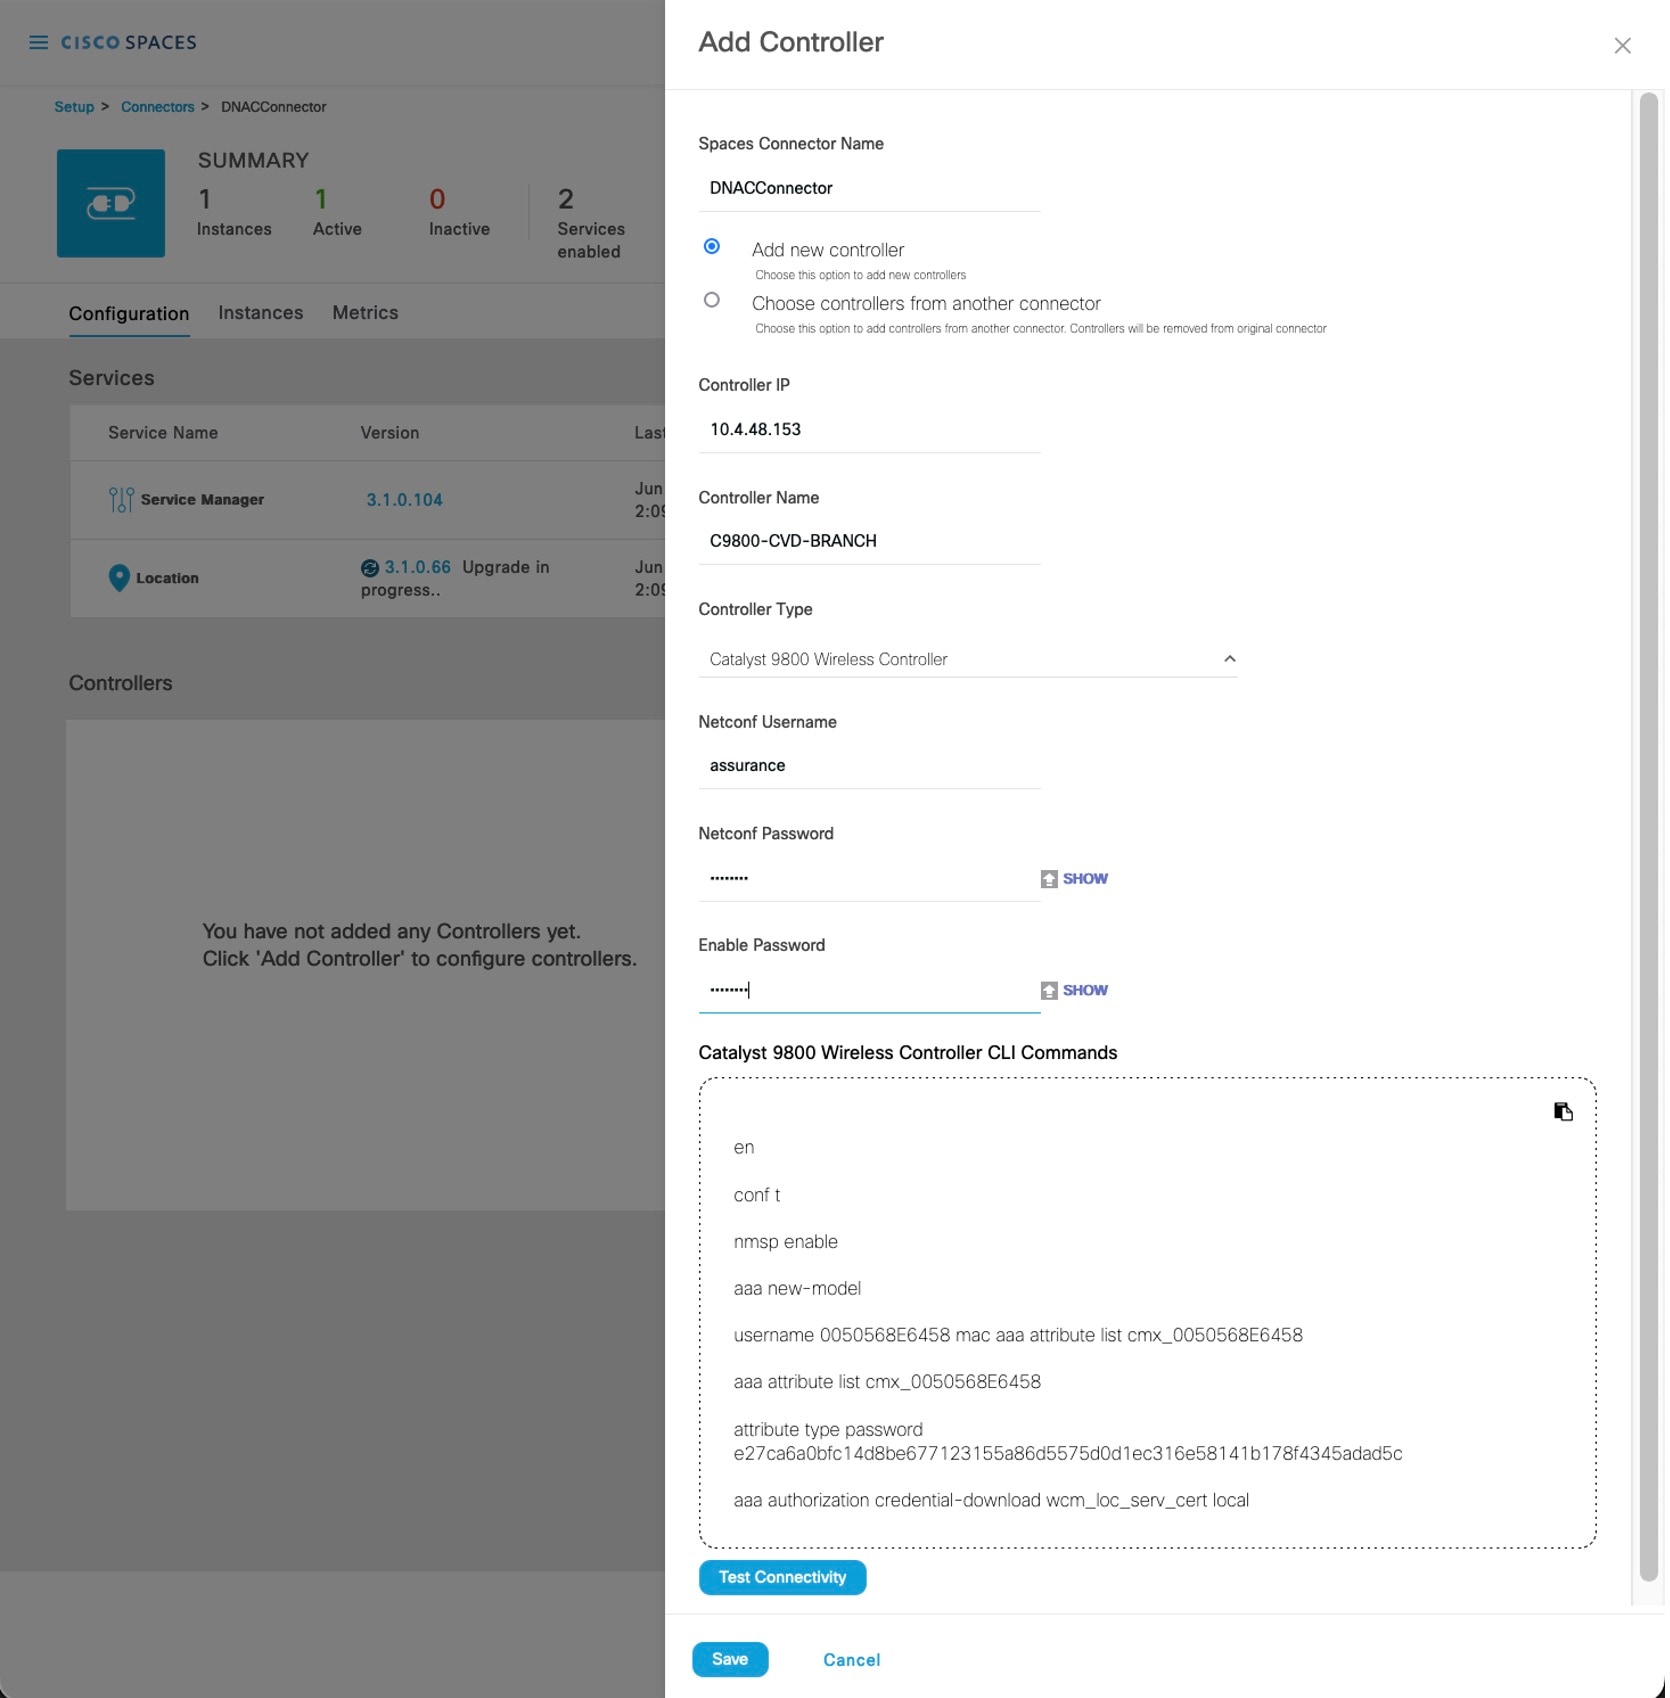The image size is (1670, 1698).
Task: Open Service Manager version 3.1.0.104 link
Action: tap(404, 500)
